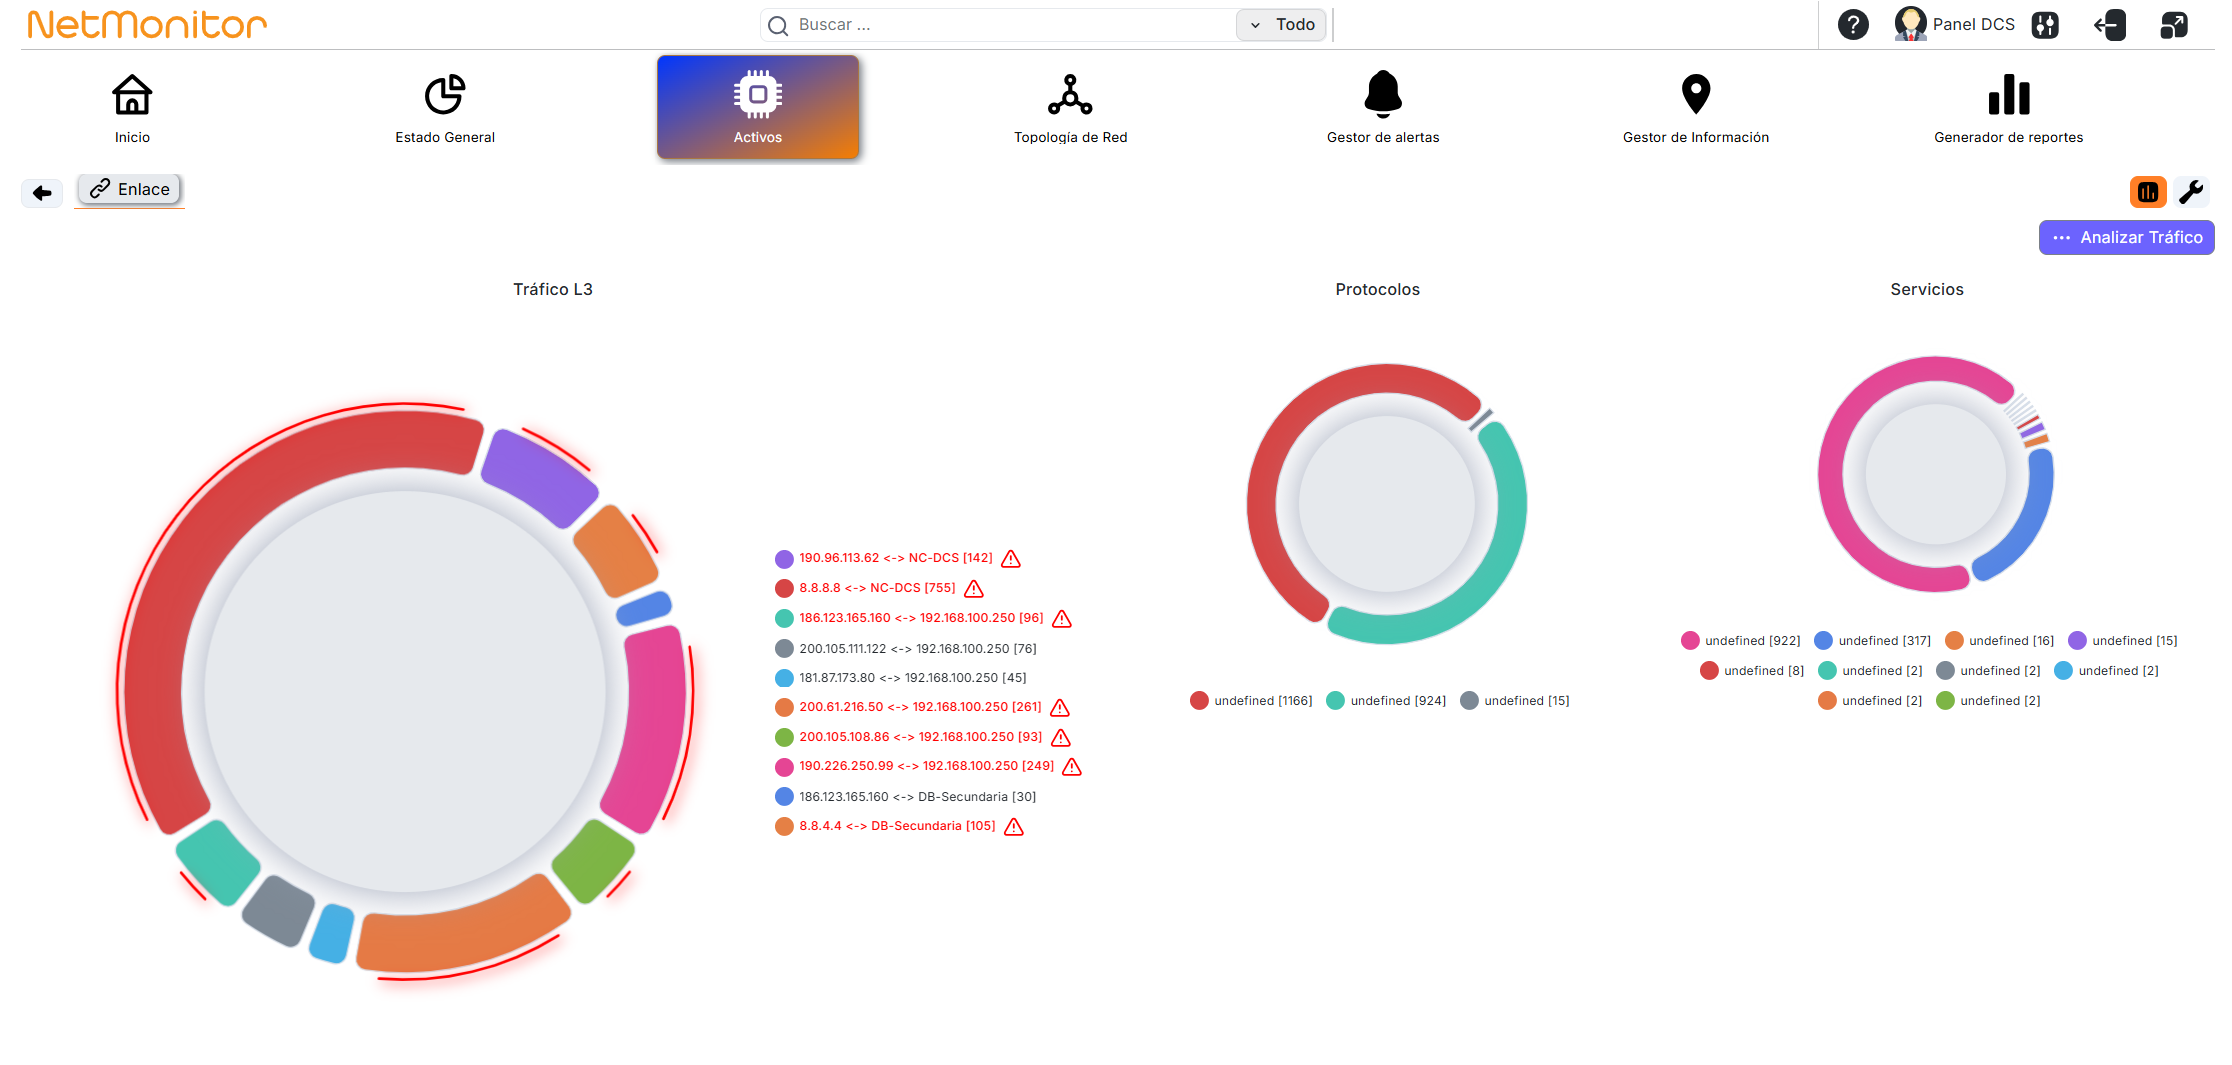
Task: Click the NetMonitor logo
Action: coord(147,24)
